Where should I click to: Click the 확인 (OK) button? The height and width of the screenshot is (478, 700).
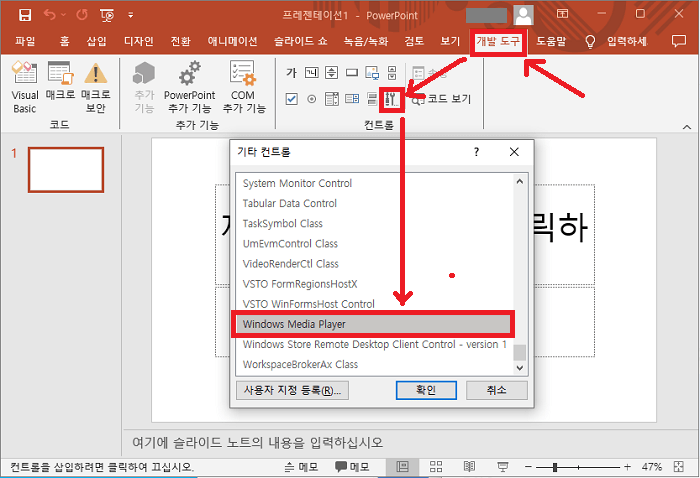[426, 391]
